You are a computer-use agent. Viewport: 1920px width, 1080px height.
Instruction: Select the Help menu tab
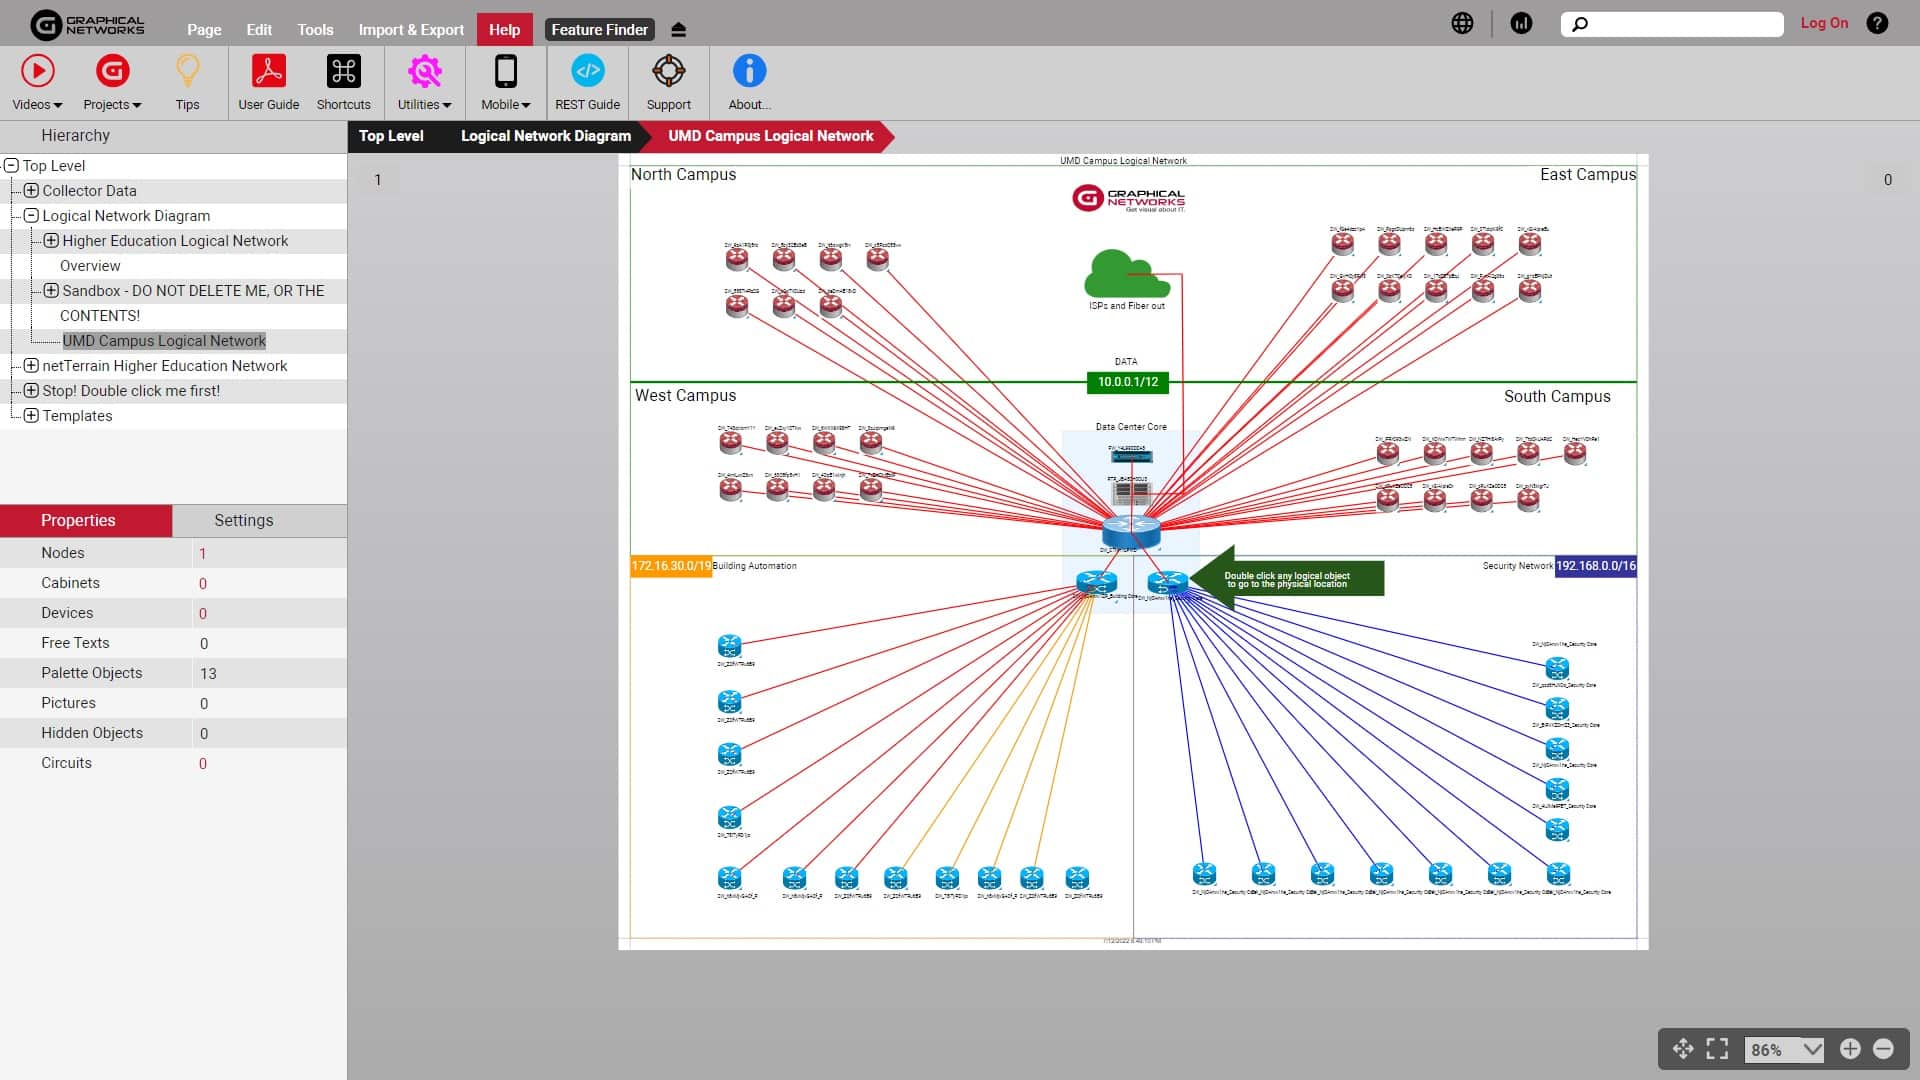(x=504, y=30)
